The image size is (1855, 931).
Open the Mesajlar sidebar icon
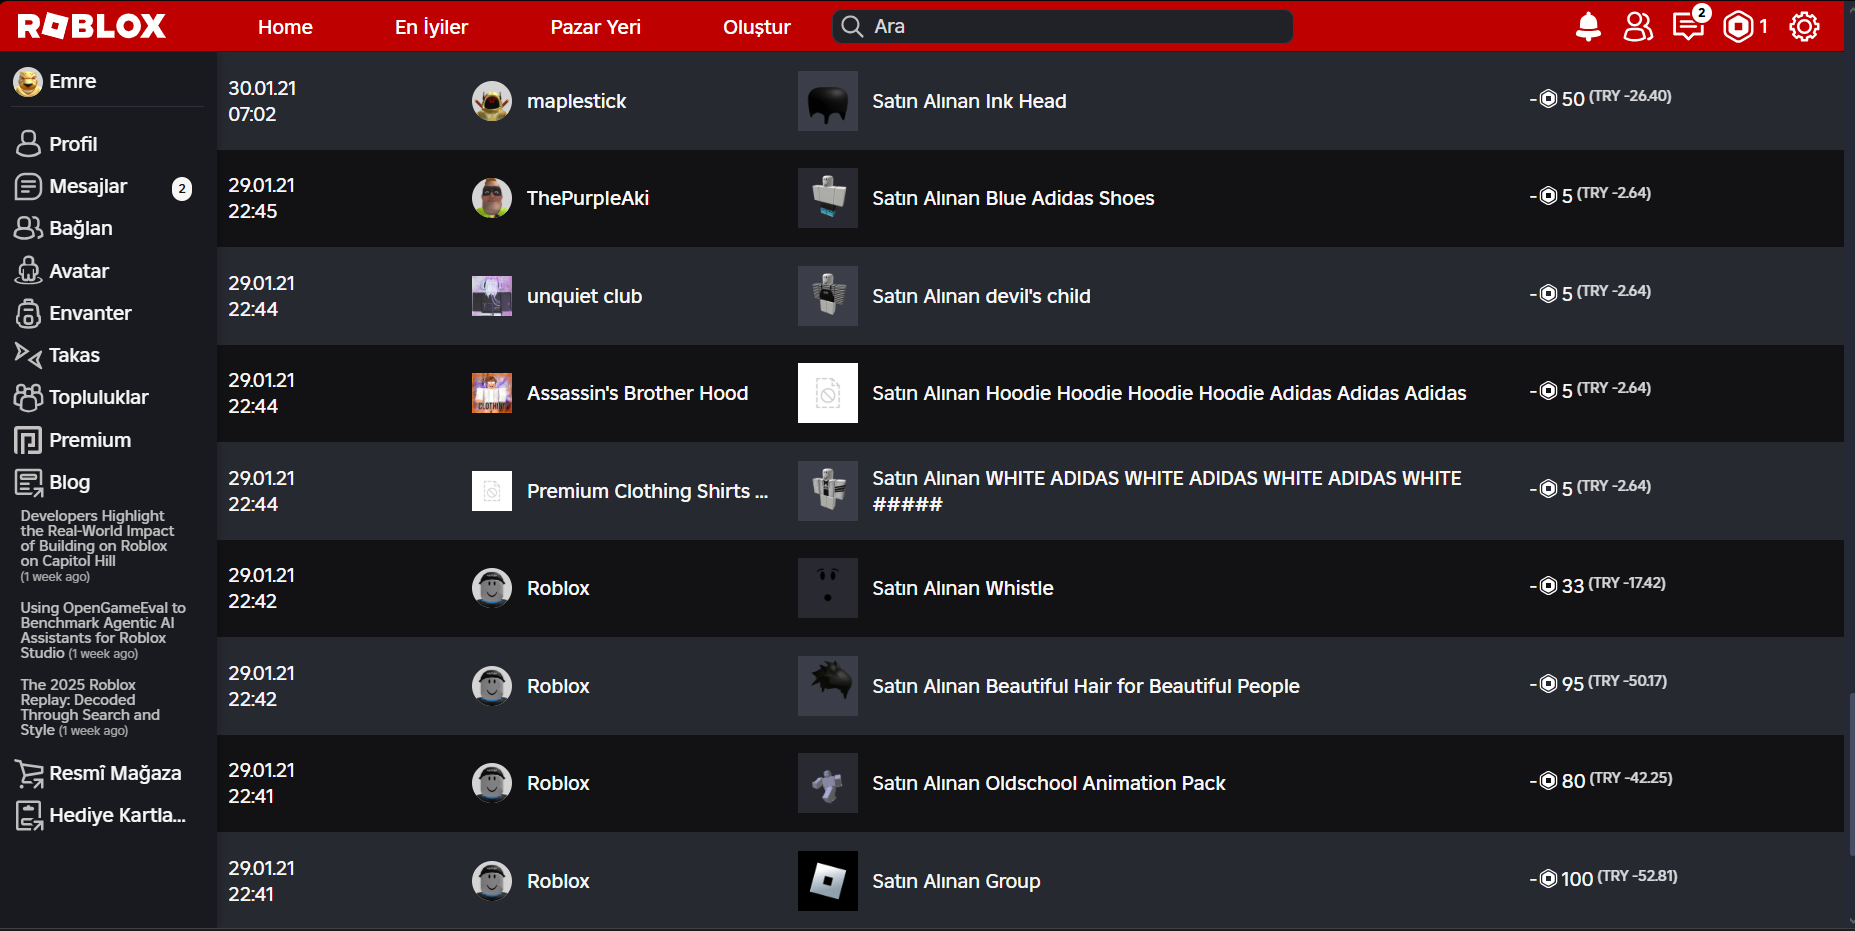pos(28,186)
